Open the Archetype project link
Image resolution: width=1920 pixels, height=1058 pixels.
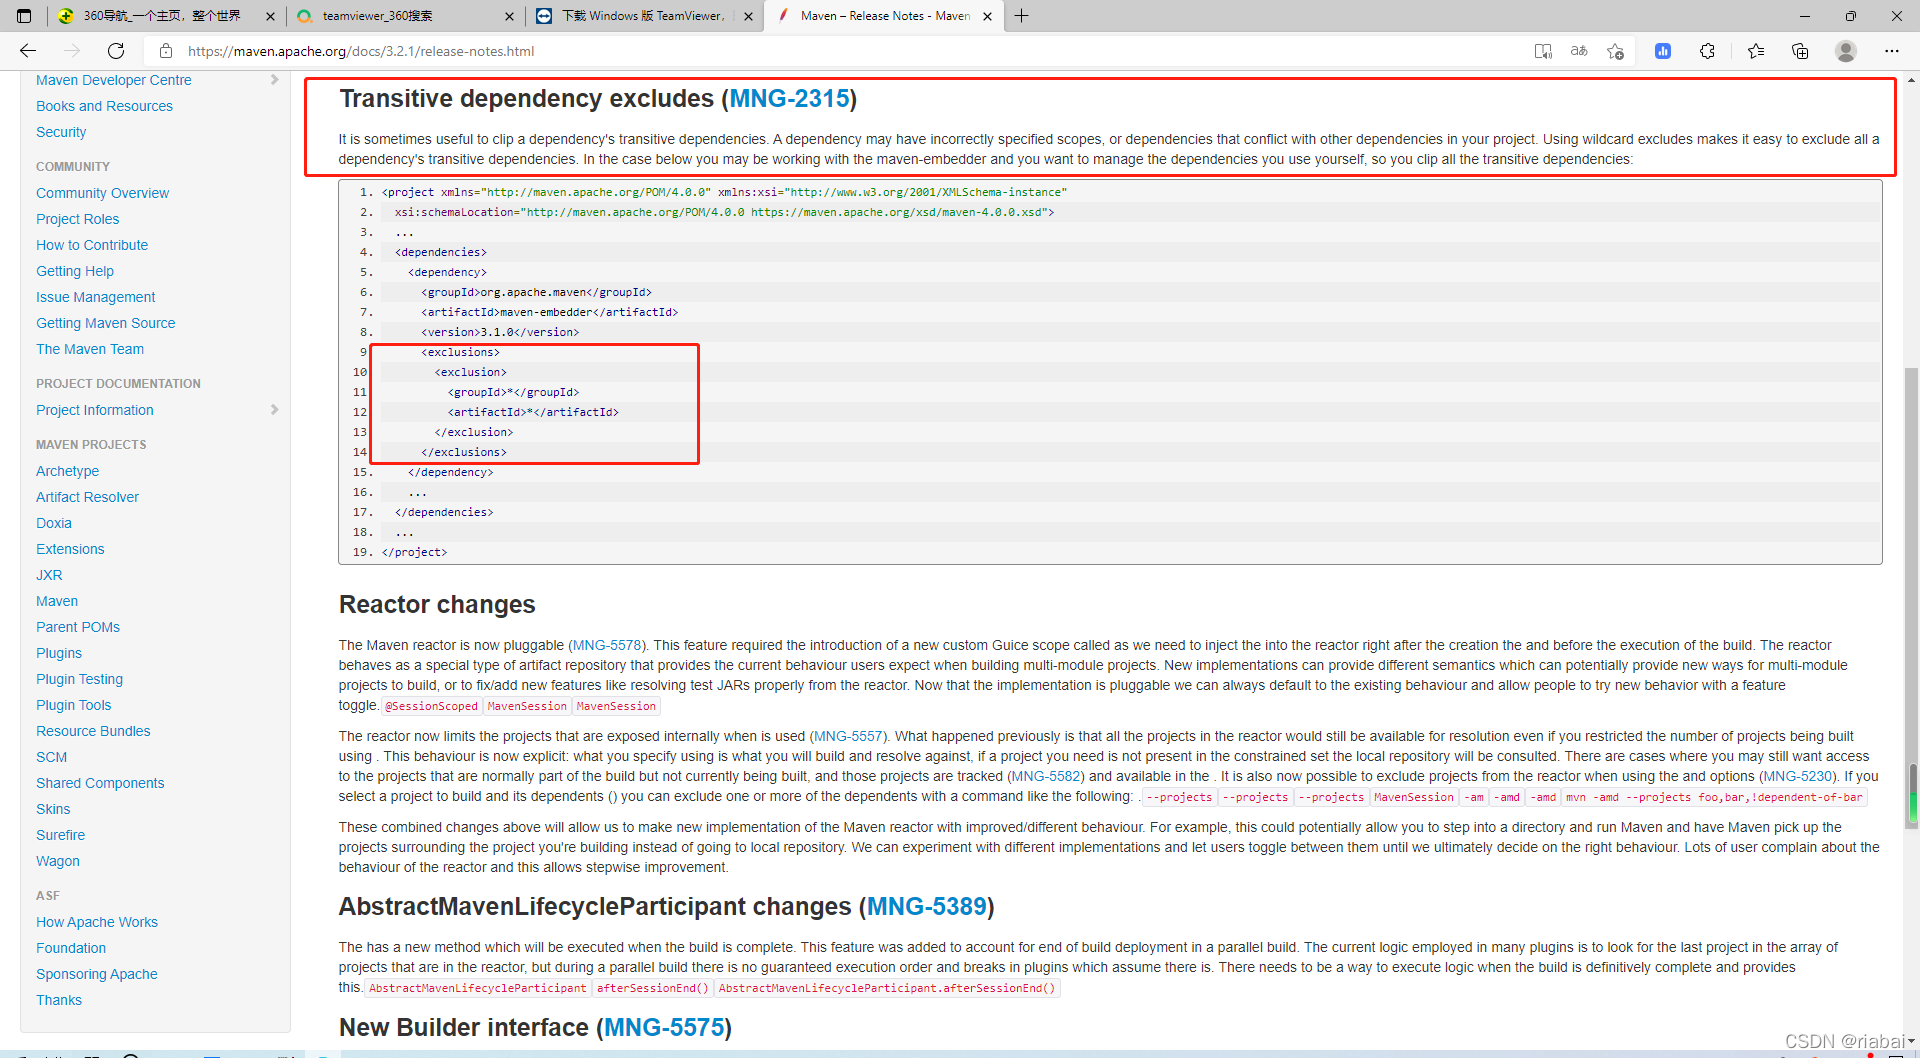(x=67, y=471)
